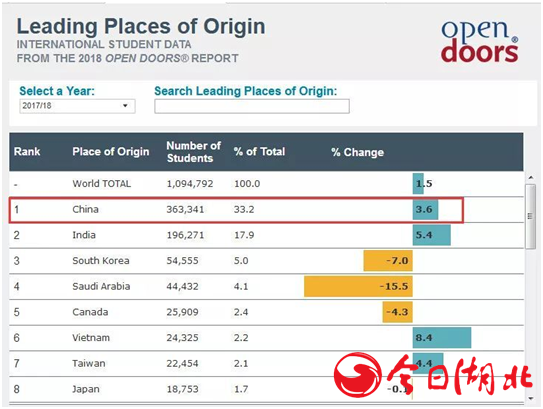Click the scrollbar up arrow
This screenshot has width=543, height=409.
click(531, 178)
